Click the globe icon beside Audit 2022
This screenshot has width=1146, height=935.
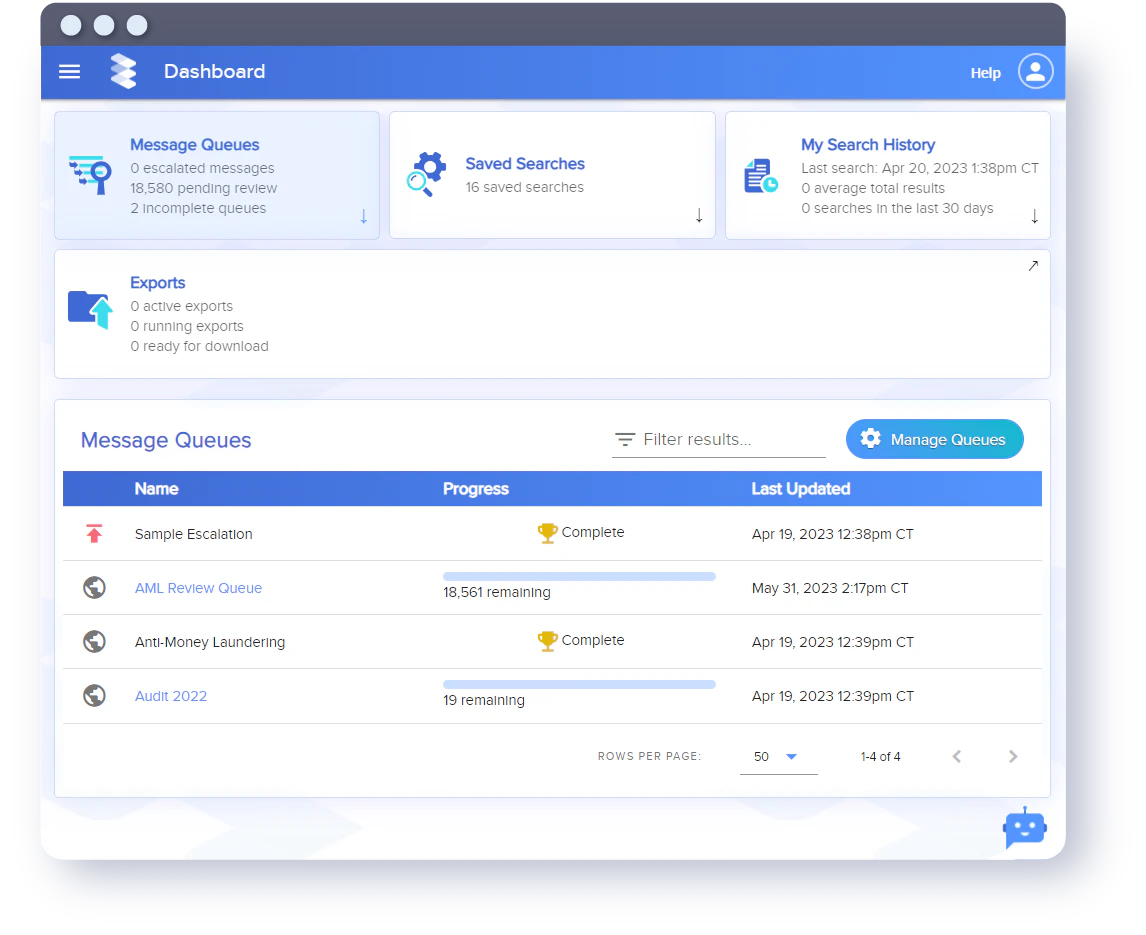94,695
